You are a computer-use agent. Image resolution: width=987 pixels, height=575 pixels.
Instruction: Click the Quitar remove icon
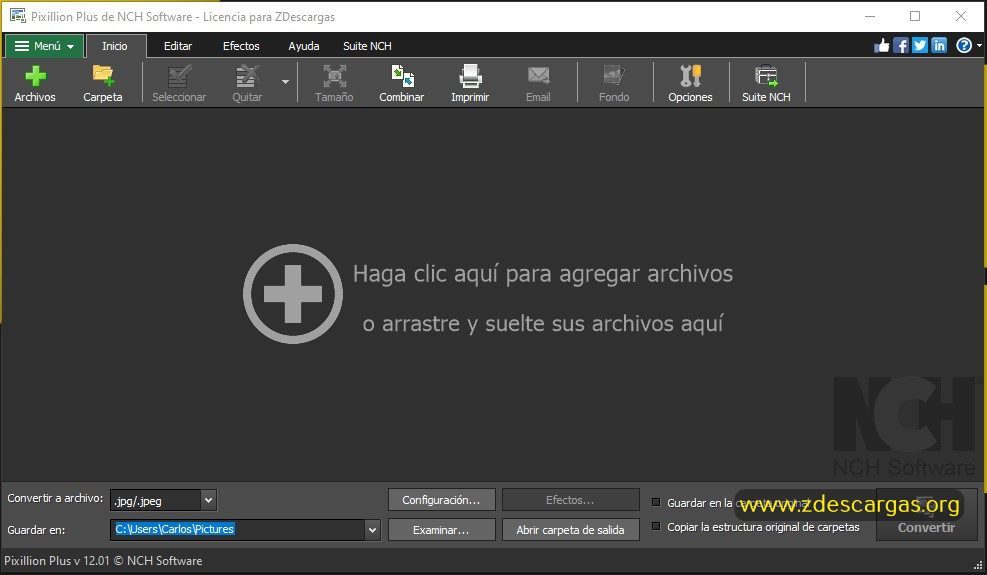tap(247, 83)
